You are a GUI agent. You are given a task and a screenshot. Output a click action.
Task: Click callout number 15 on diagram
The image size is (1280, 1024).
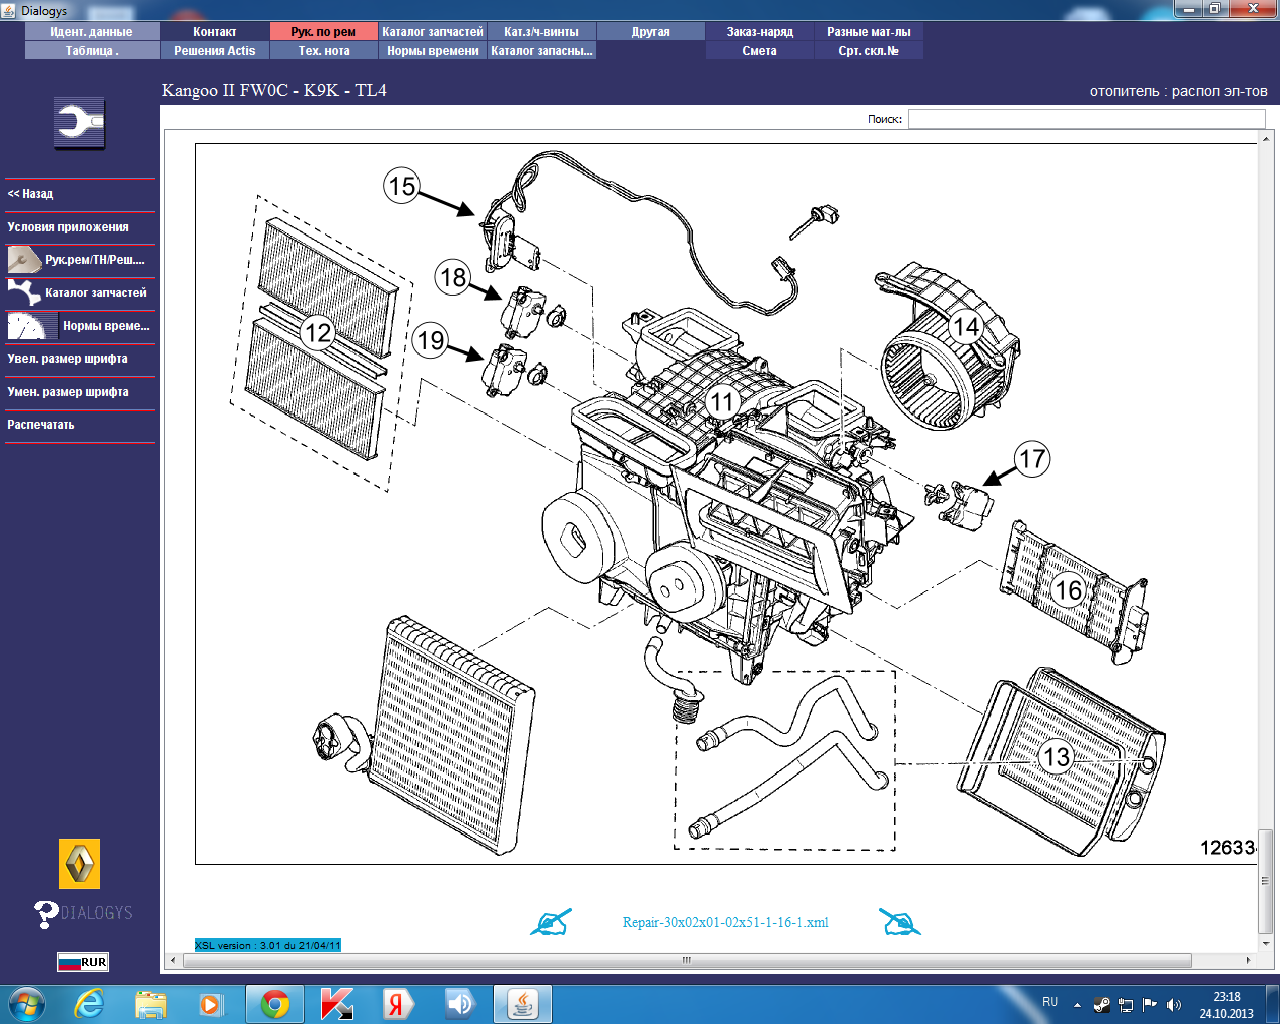coord(402,186)
